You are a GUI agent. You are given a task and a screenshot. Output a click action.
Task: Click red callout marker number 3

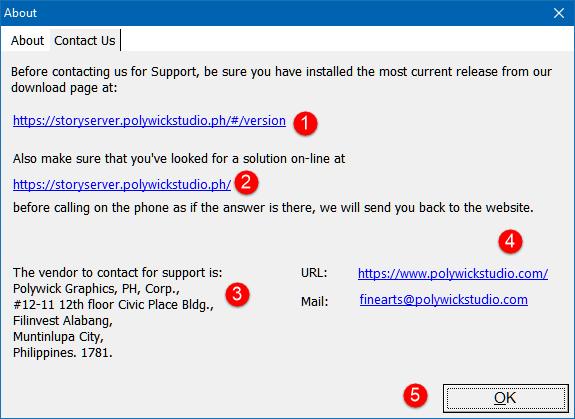click(237, 294)
